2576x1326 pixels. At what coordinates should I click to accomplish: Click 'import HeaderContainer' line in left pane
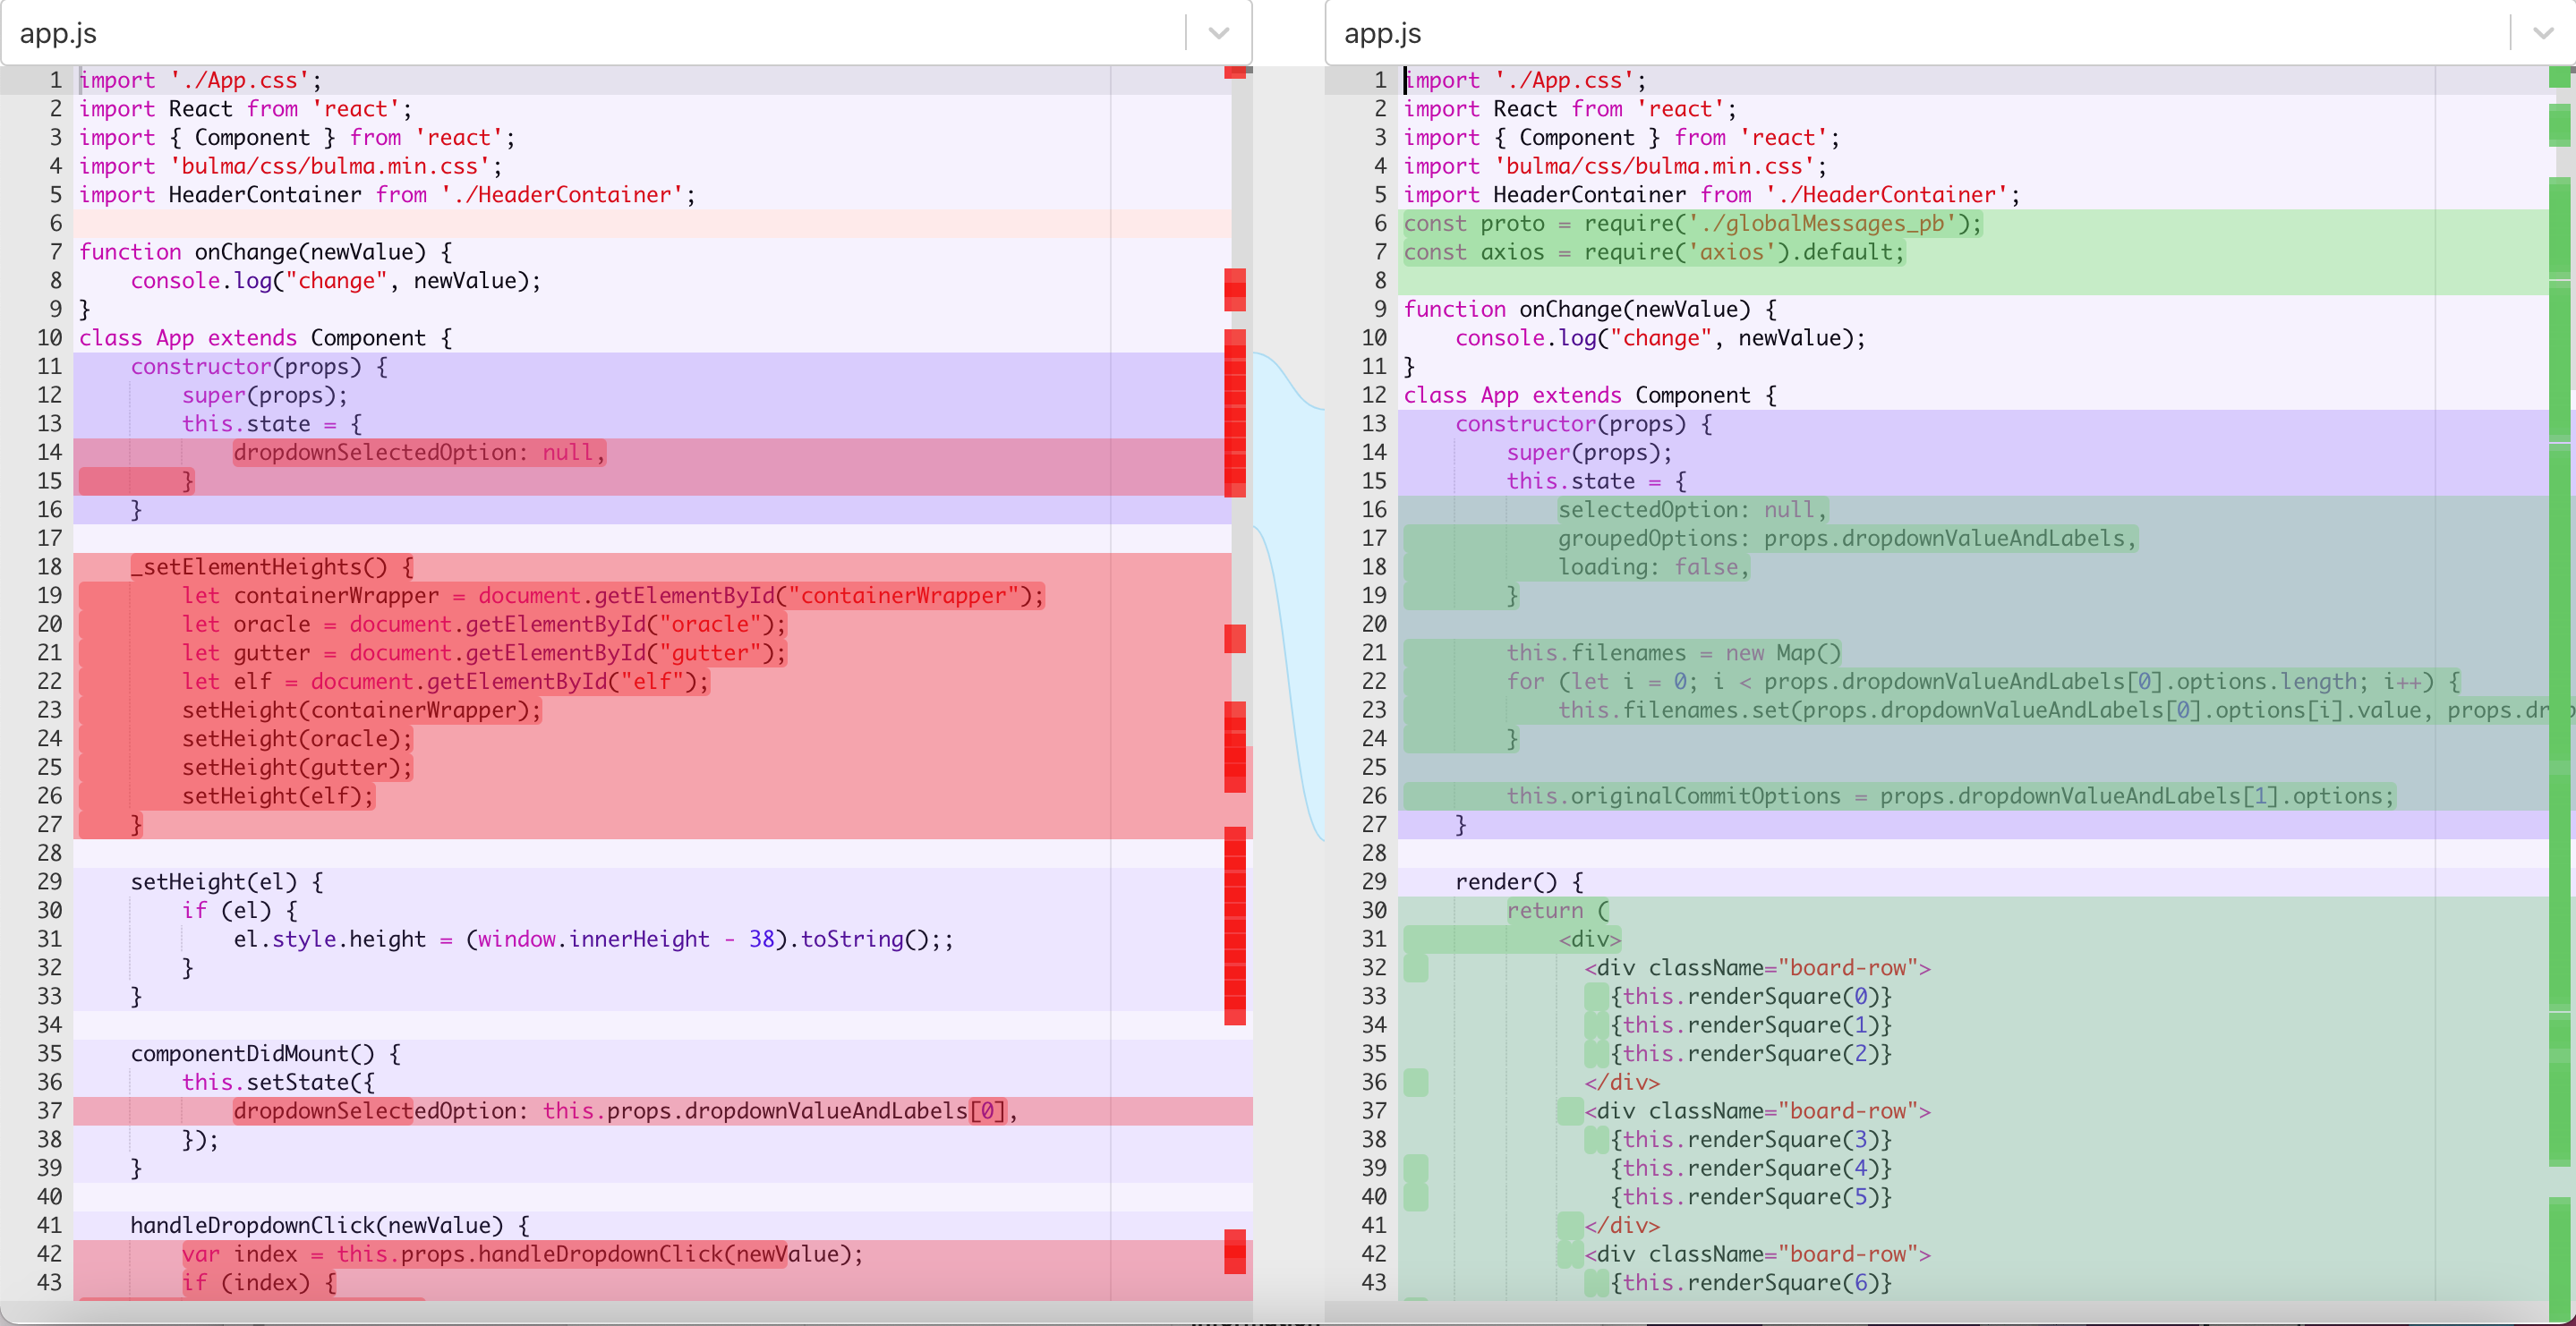387,195
